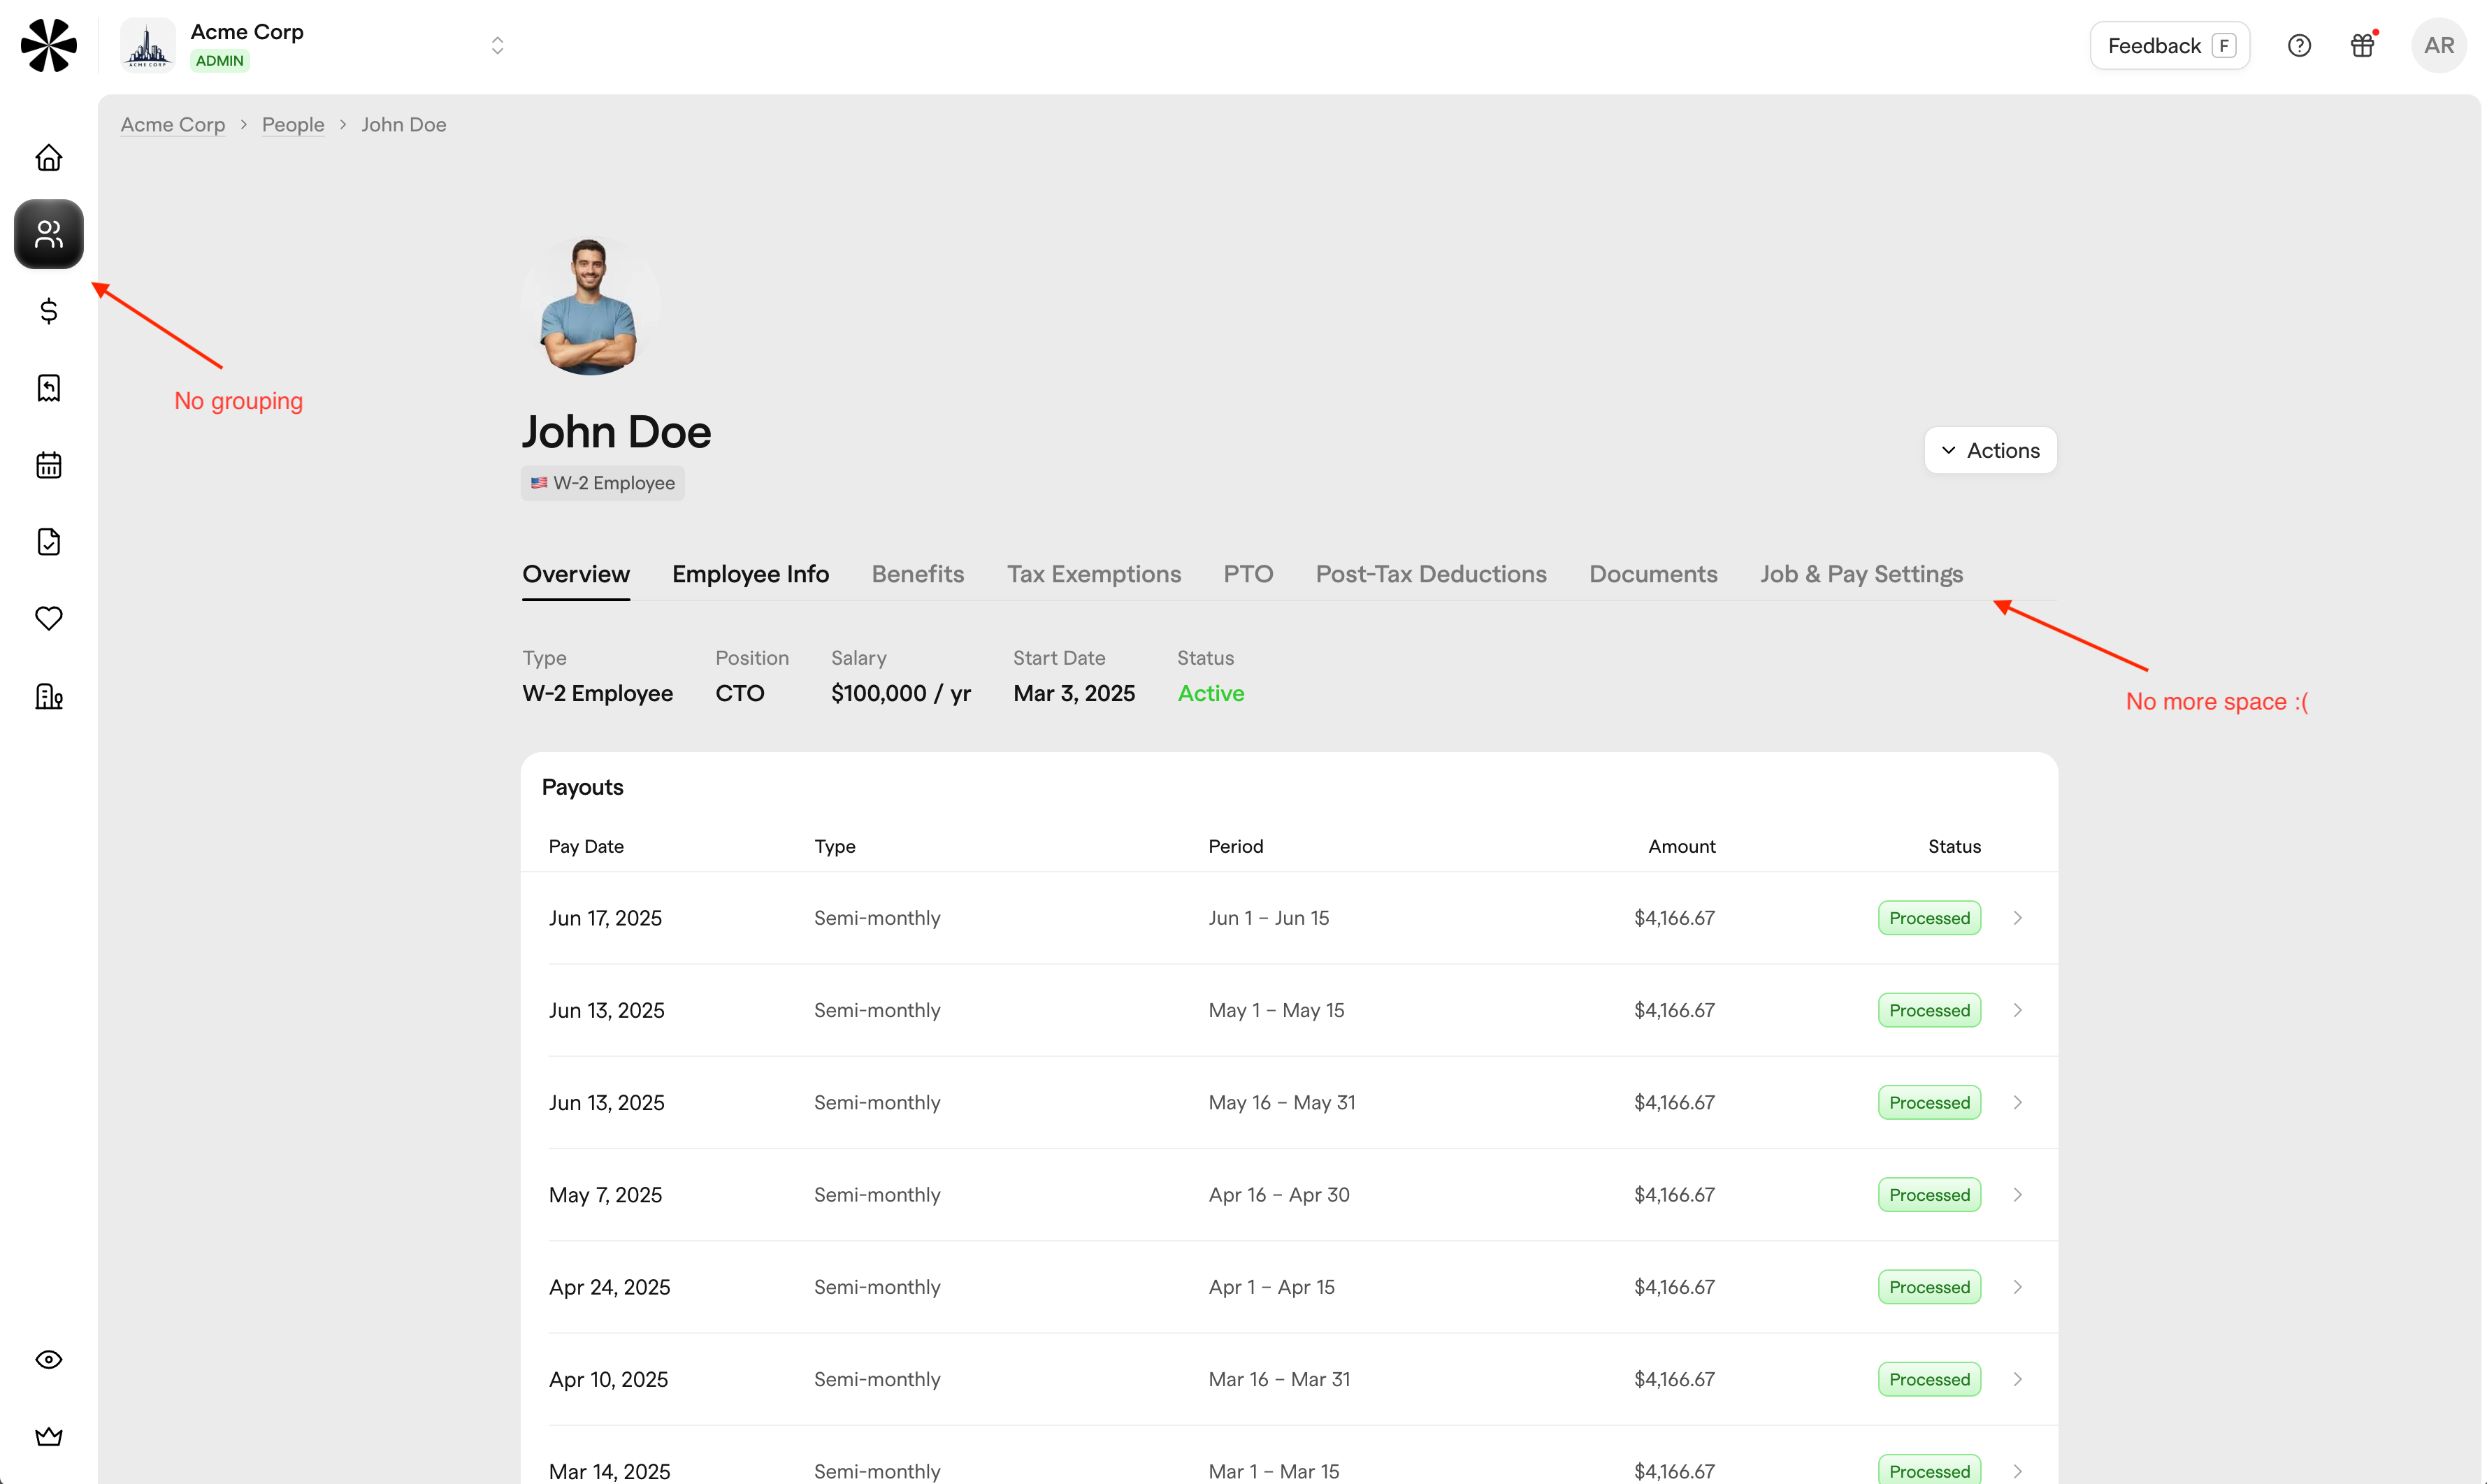Open the calendar sidebar icon
Image resolution: width=2487 pixels, height=1484 pixels.
[x=48, y=465]
